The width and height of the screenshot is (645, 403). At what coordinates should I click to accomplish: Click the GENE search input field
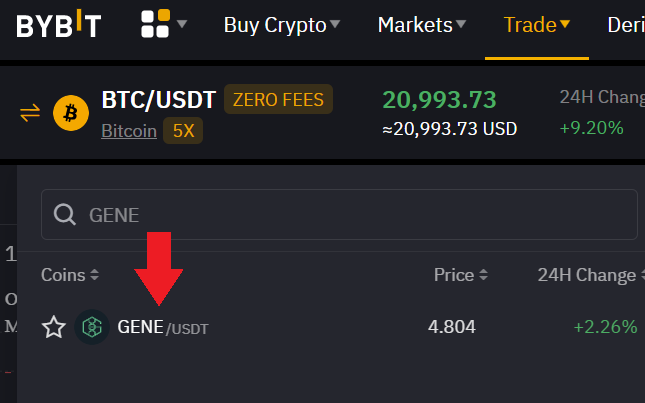coord(350,215)
